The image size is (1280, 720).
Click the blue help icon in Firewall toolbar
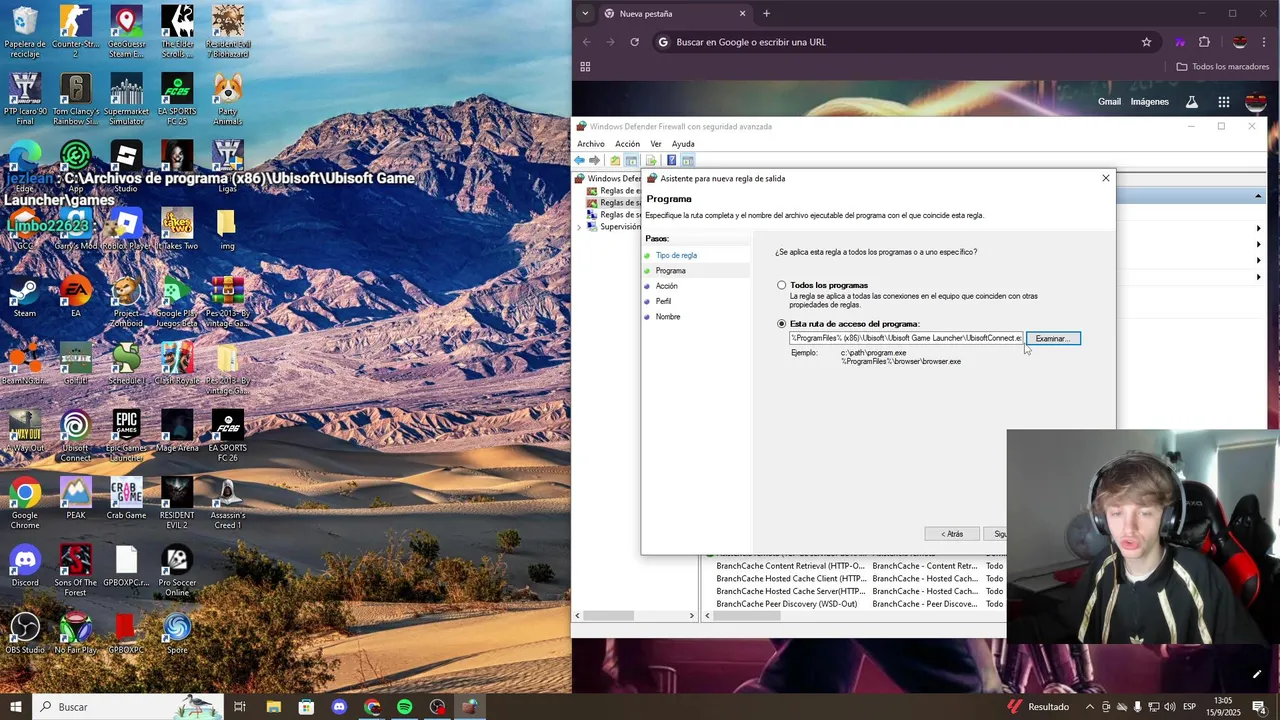point(671,160)
